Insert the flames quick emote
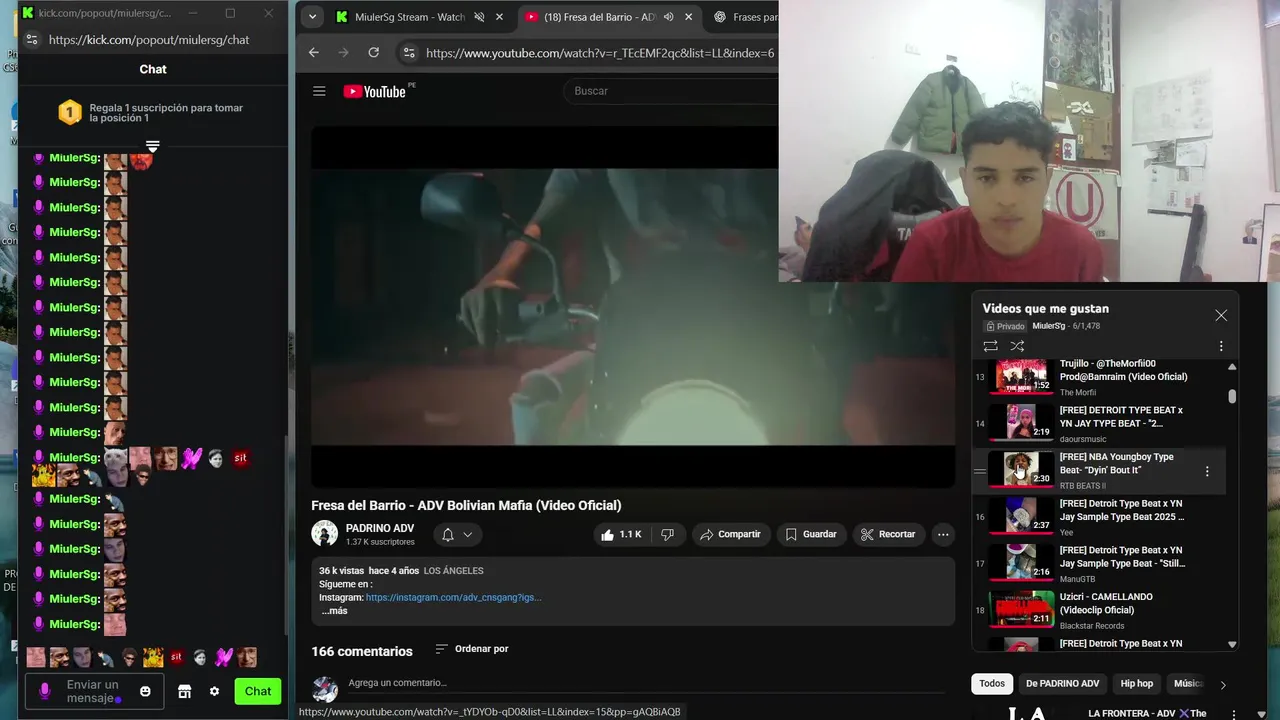This screenshot has width=1280, height=720. (x=153, y=657)
